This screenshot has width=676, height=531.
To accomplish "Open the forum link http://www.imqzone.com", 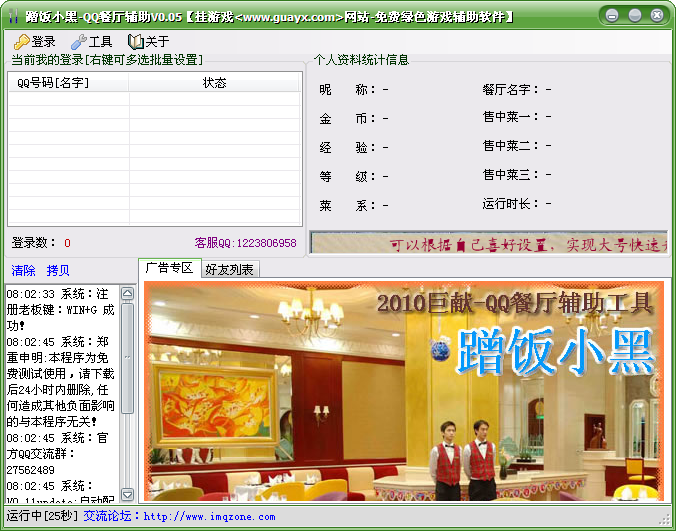I will click(210, 516).
